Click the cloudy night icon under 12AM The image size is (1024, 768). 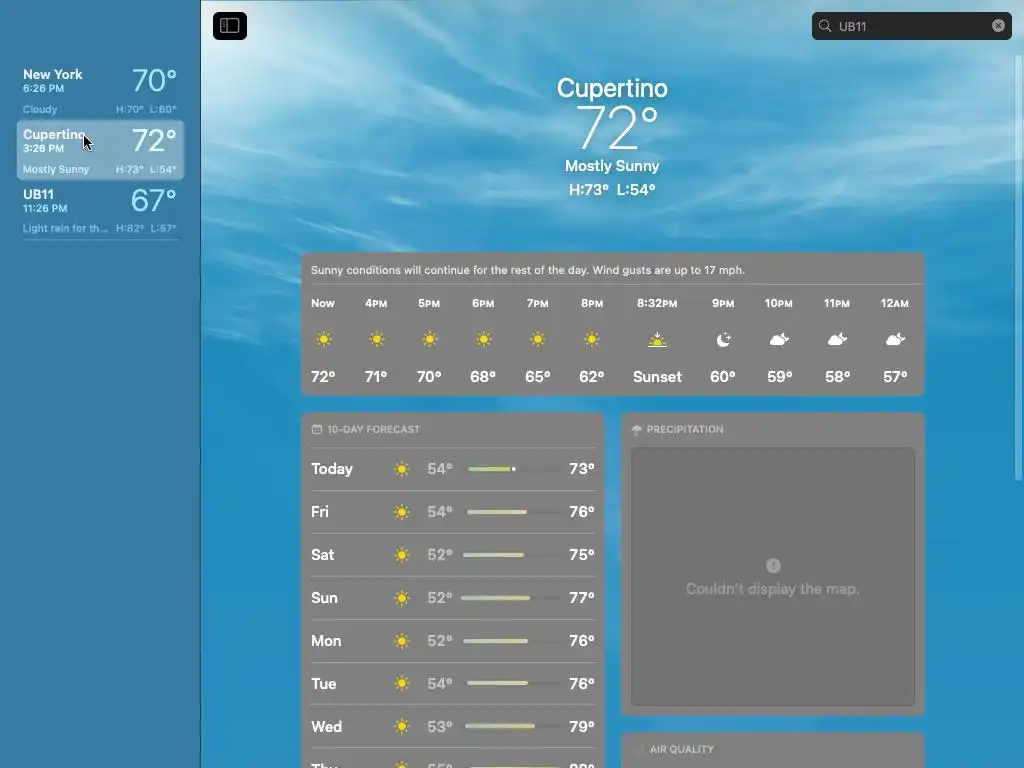[895, 339]
